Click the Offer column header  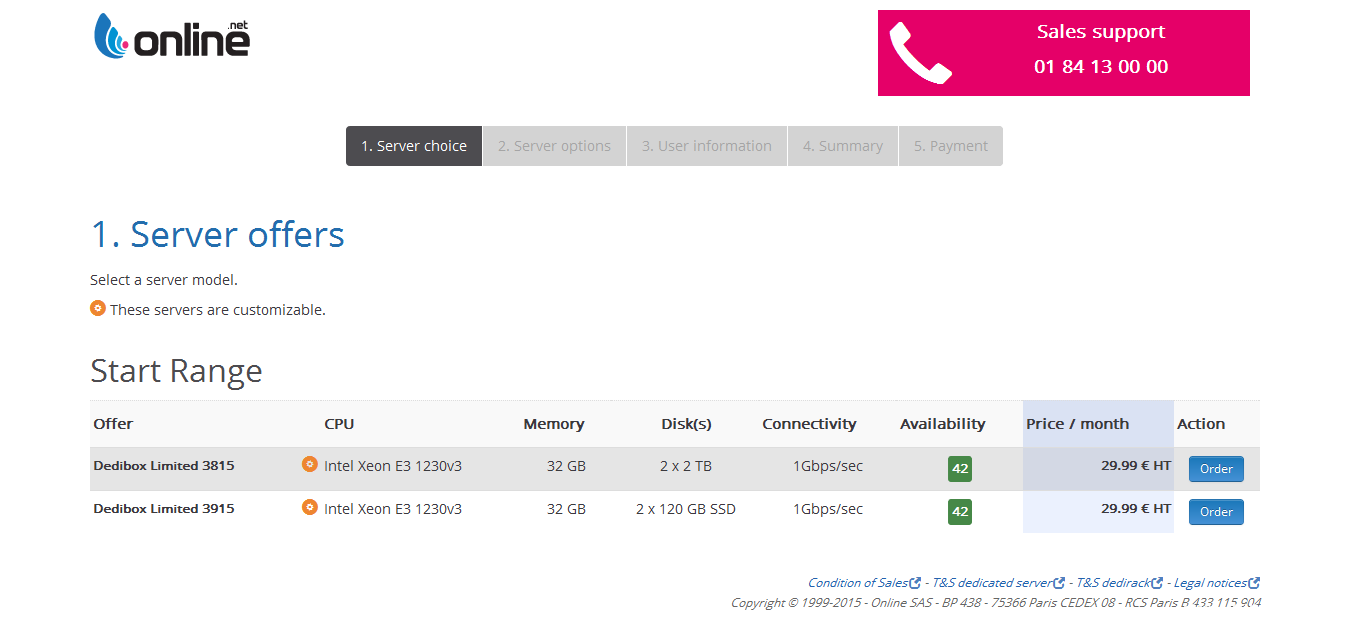113,424
